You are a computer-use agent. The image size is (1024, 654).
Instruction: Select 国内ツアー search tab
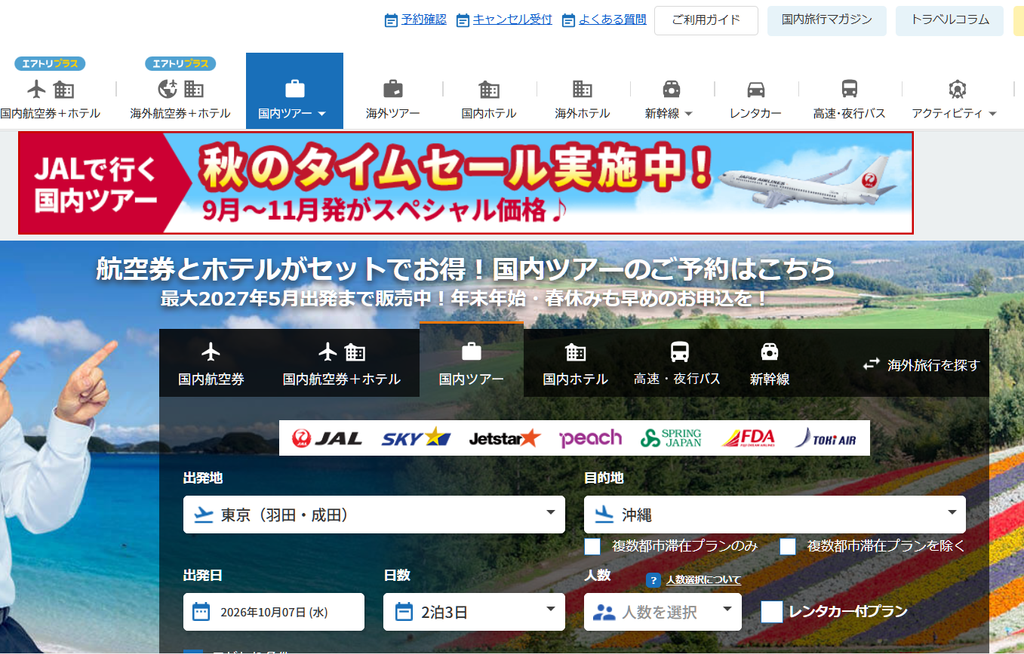(x=472, y=361)
